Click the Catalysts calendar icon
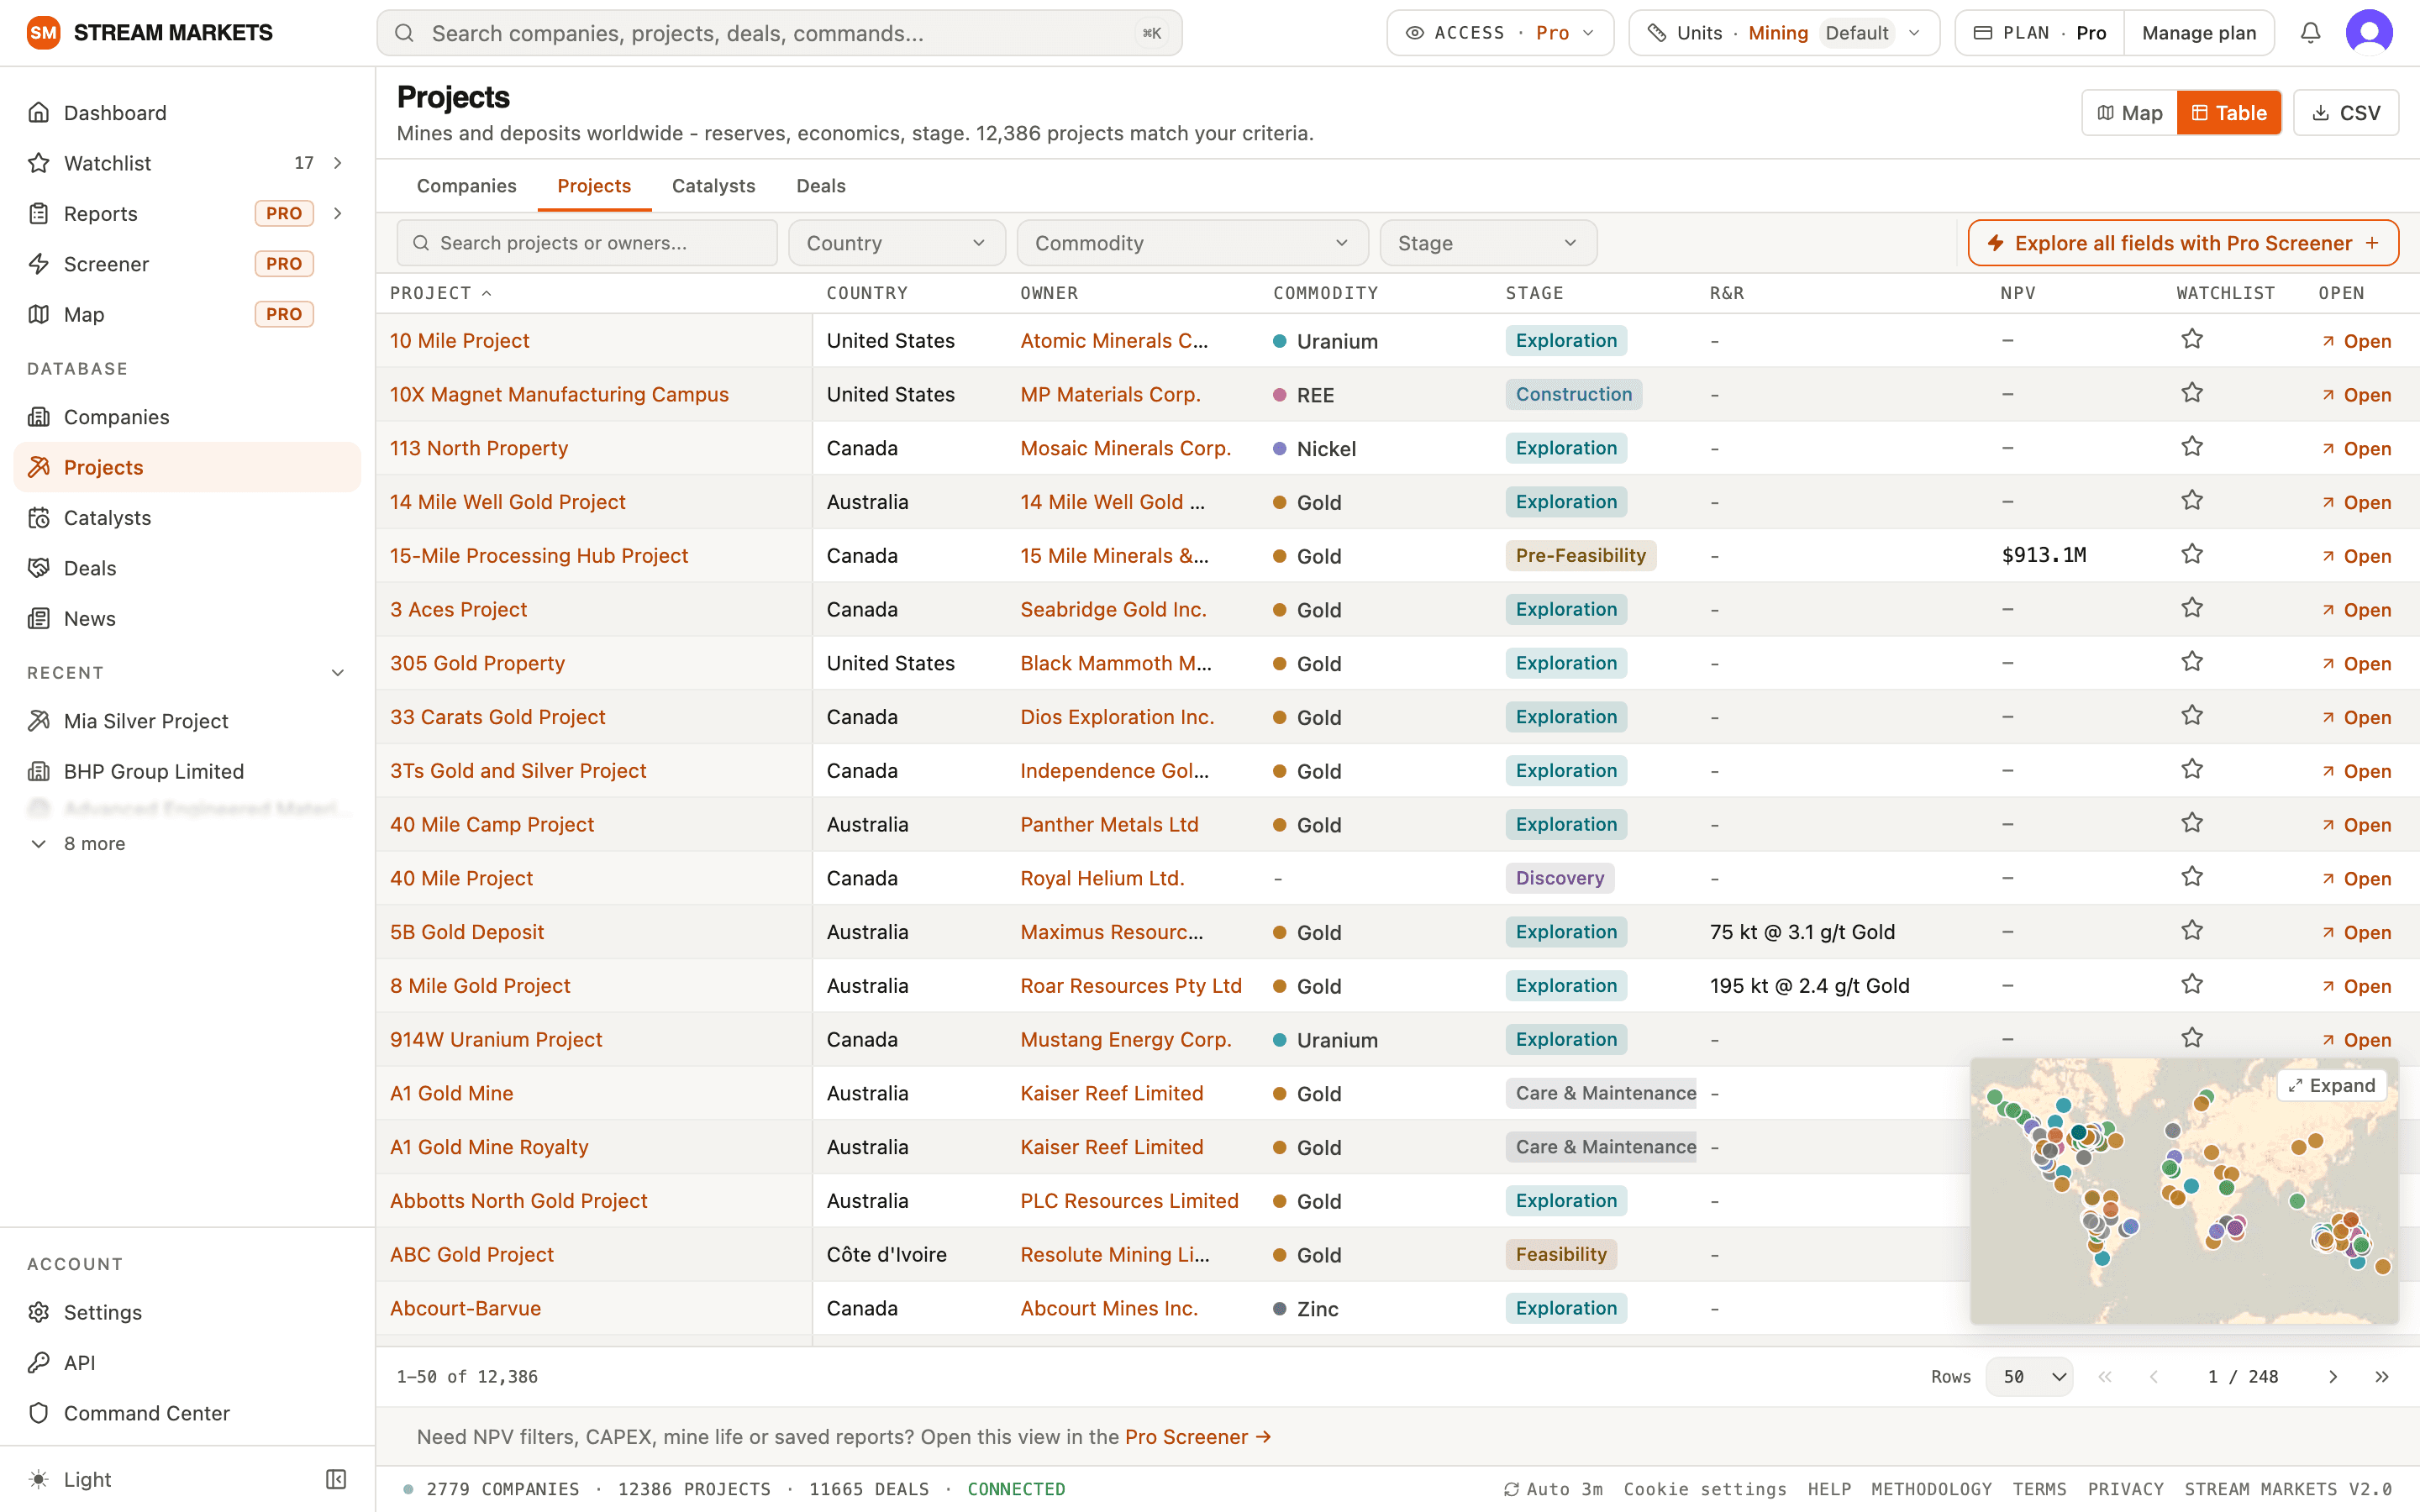The width and height of the screenshot is (2420, 1512). coord(39,517)
